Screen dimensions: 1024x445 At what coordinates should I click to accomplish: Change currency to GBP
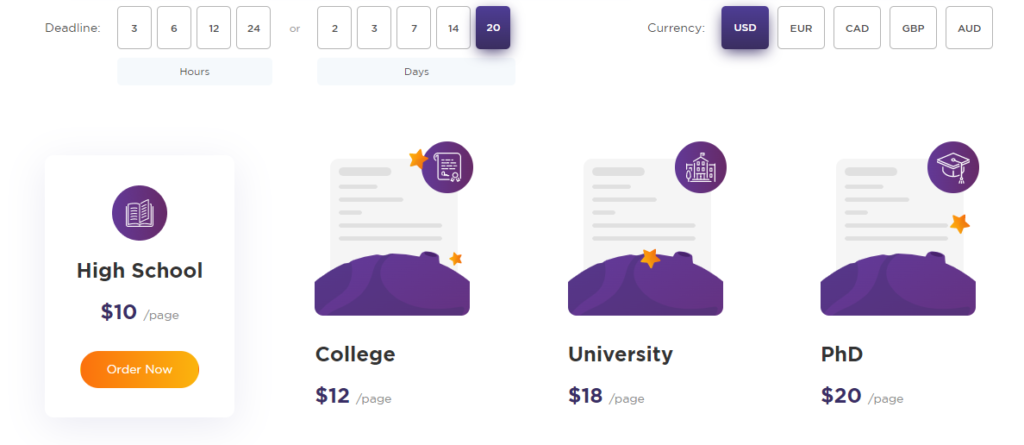[x=913, y=28]
